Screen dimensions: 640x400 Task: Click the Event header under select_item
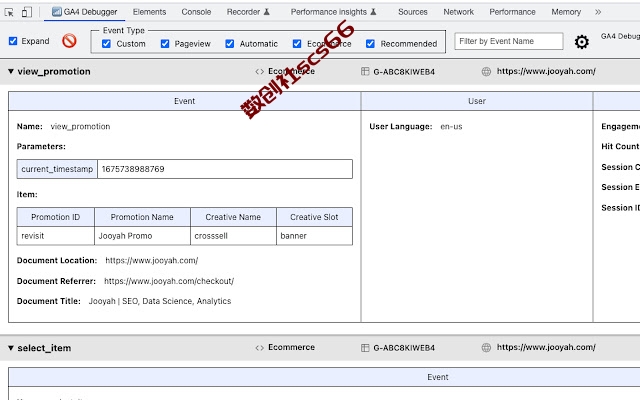[x=438, y=377]
